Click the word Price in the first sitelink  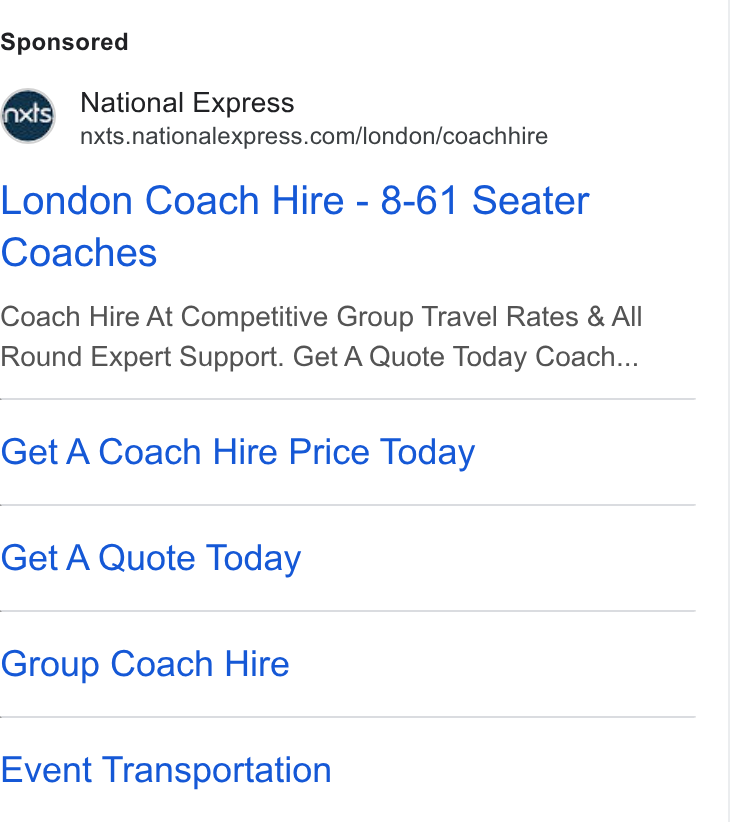click(x=329, y=452)
